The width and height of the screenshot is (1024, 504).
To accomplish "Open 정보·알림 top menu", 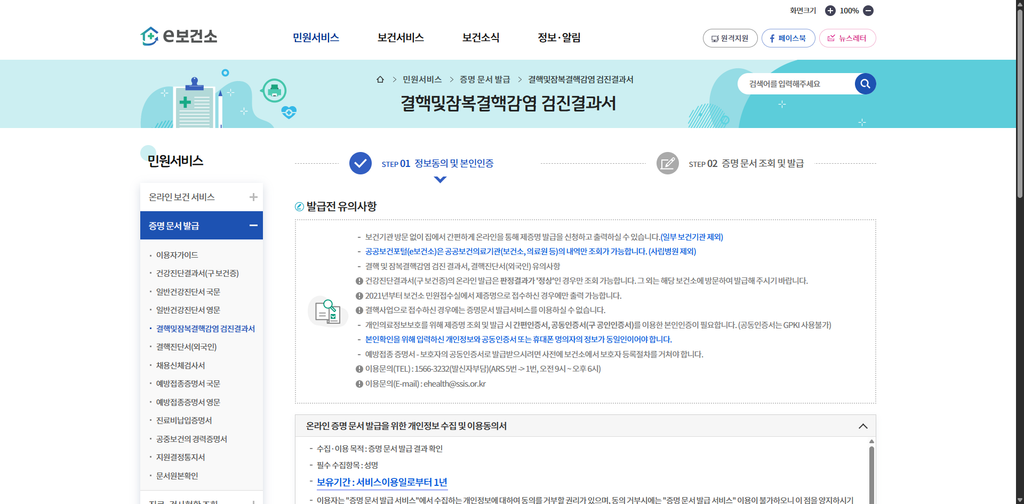I will tap(559, 37).
